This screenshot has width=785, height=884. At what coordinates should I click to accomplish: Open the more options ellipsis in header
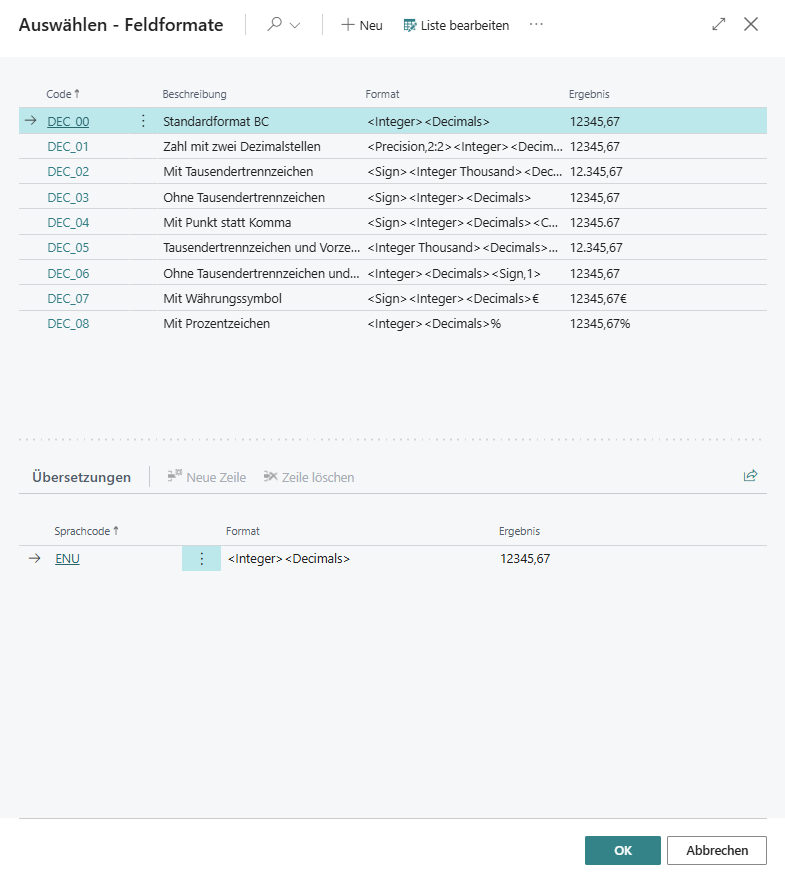(536, 25)
